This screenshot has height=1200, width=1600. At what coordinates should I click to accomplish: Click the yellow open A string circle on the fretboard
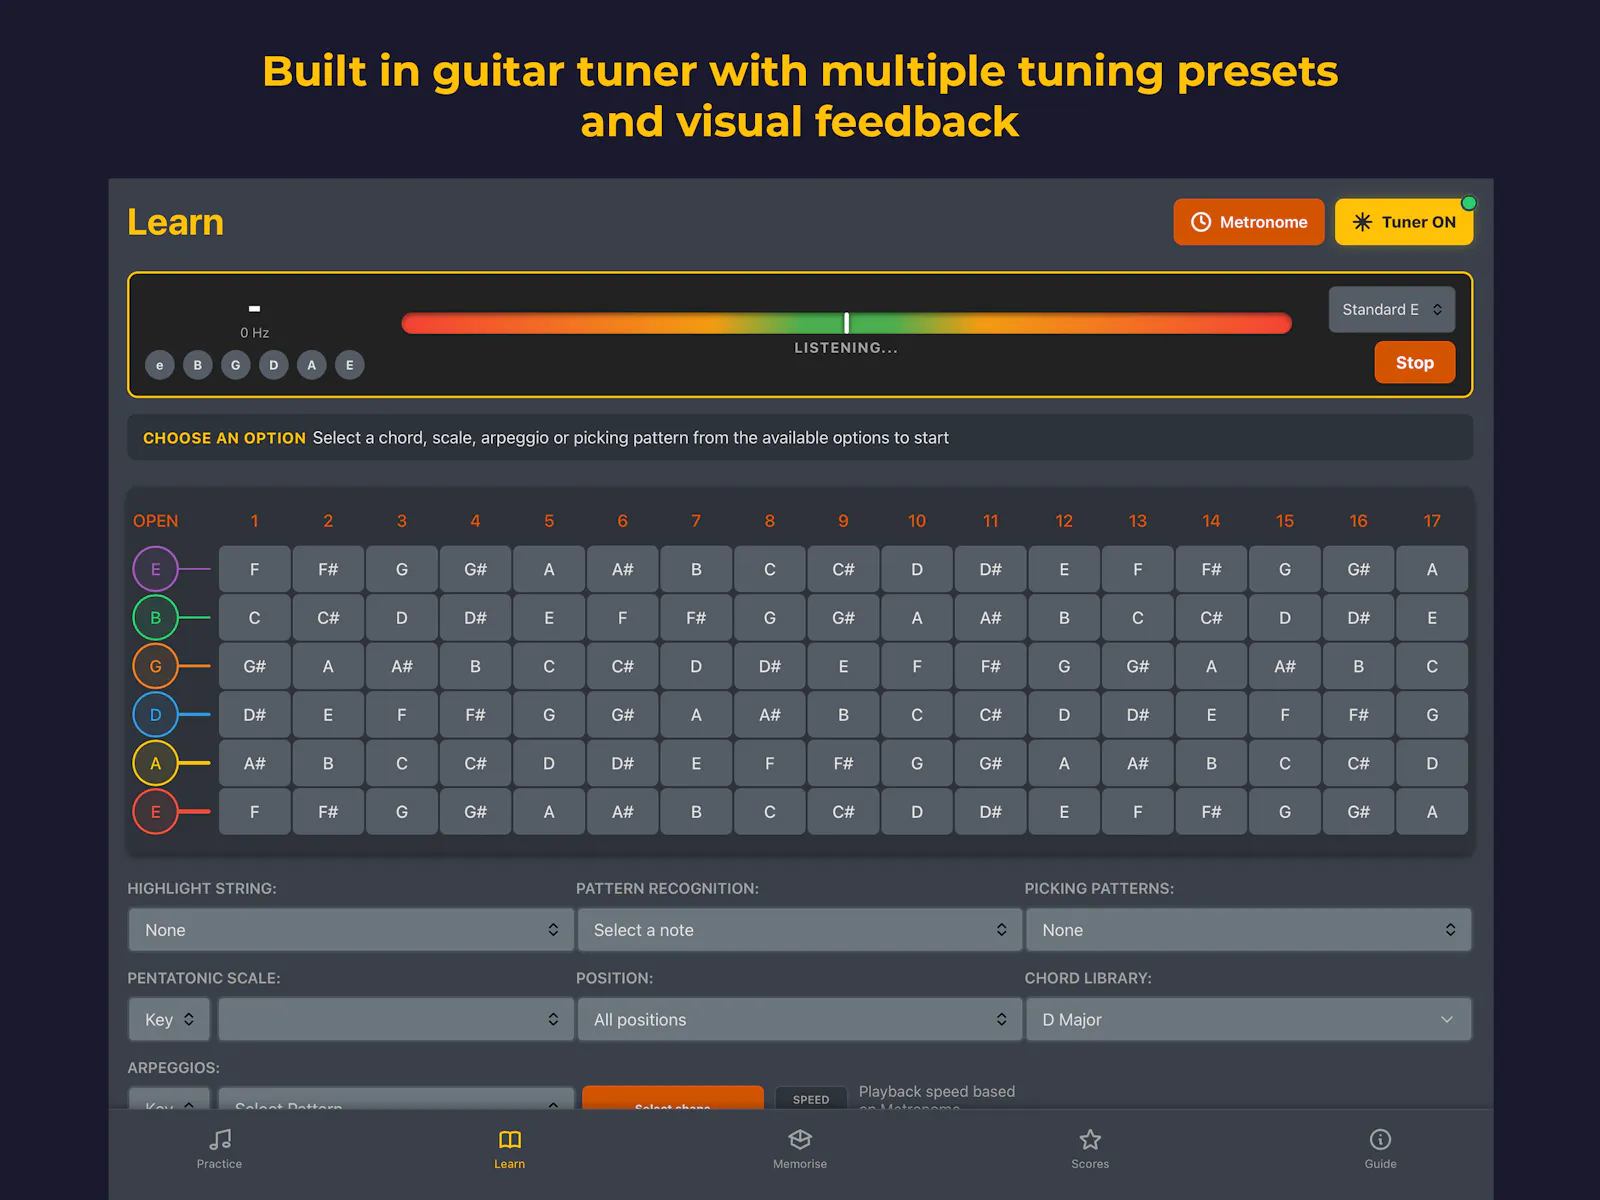point(155,763)
